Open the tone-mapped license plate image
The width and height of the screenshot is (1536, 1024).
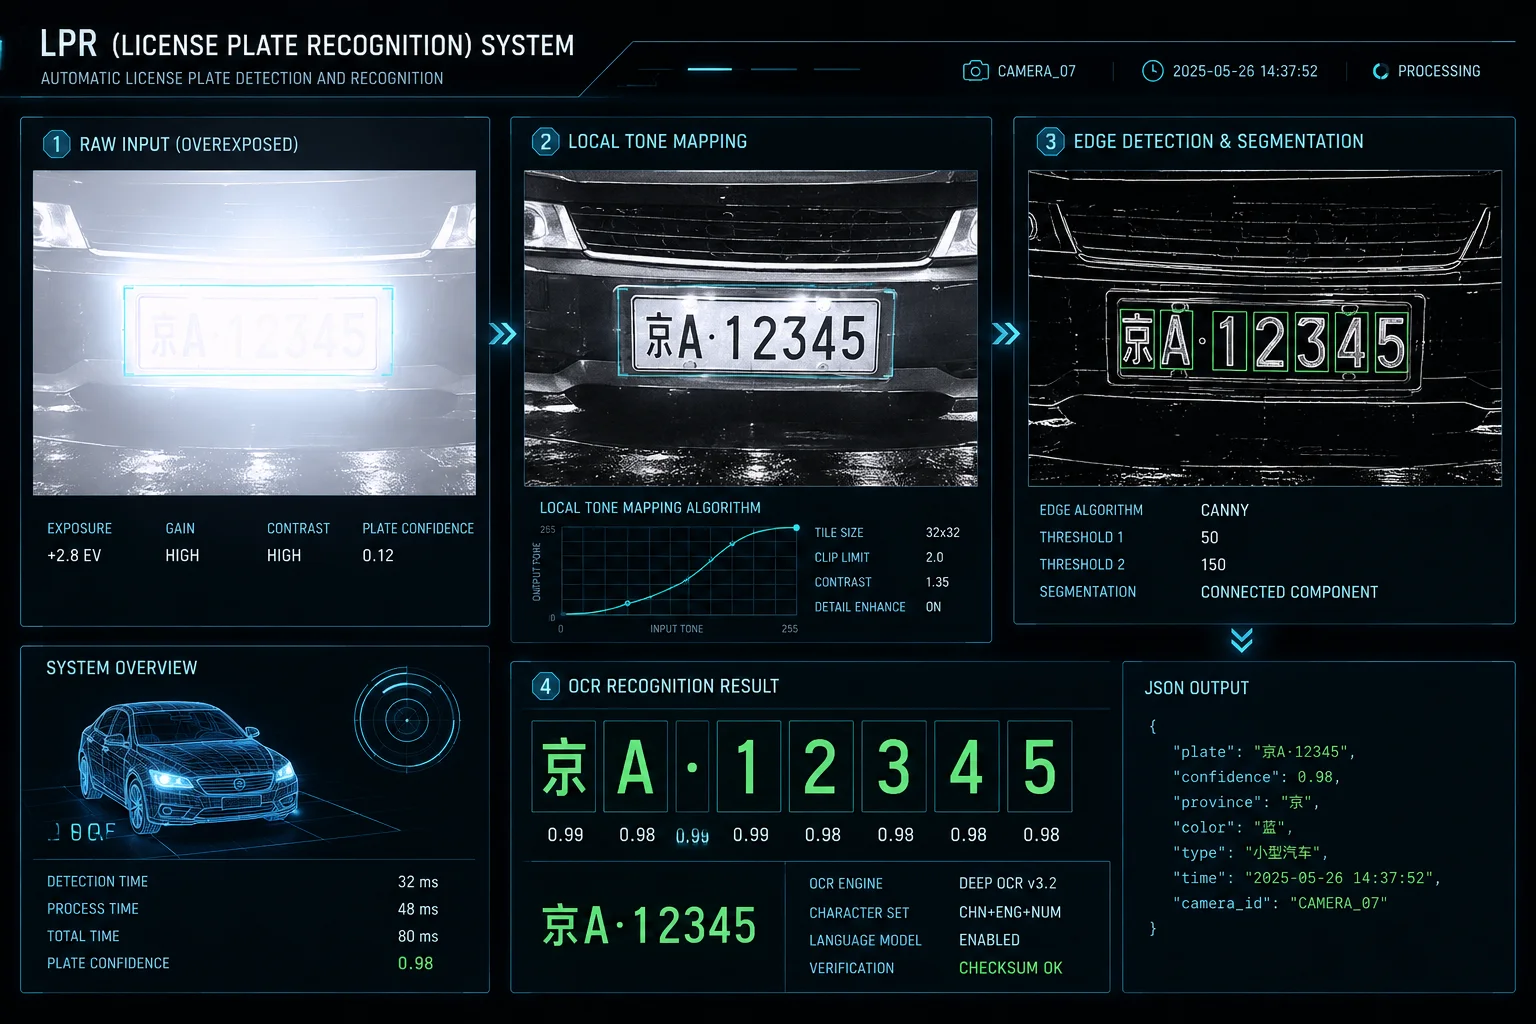point(751,328)
